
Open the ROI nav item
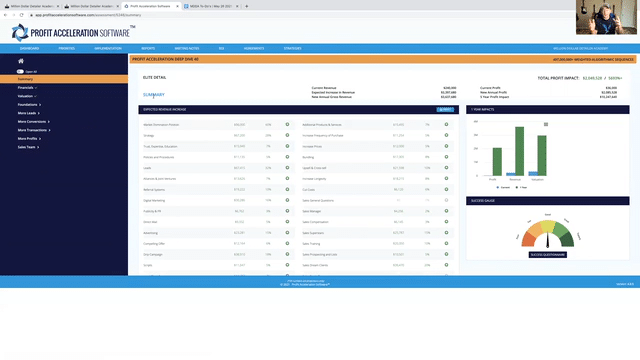click(221, 49)
